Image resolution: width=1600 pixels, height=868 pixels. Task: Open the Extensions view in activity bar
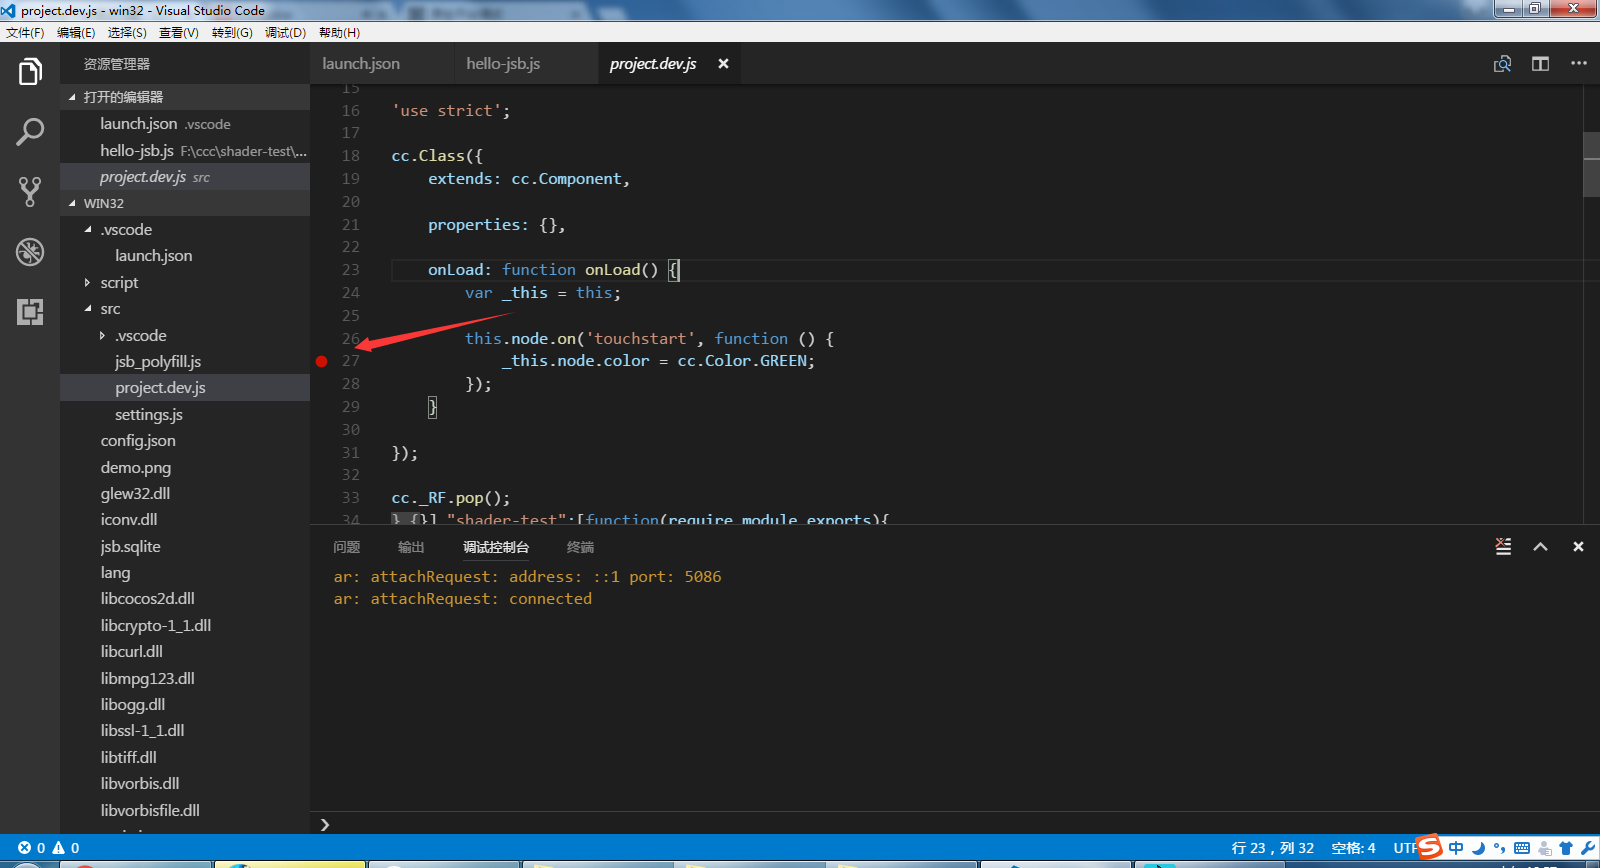30,312
